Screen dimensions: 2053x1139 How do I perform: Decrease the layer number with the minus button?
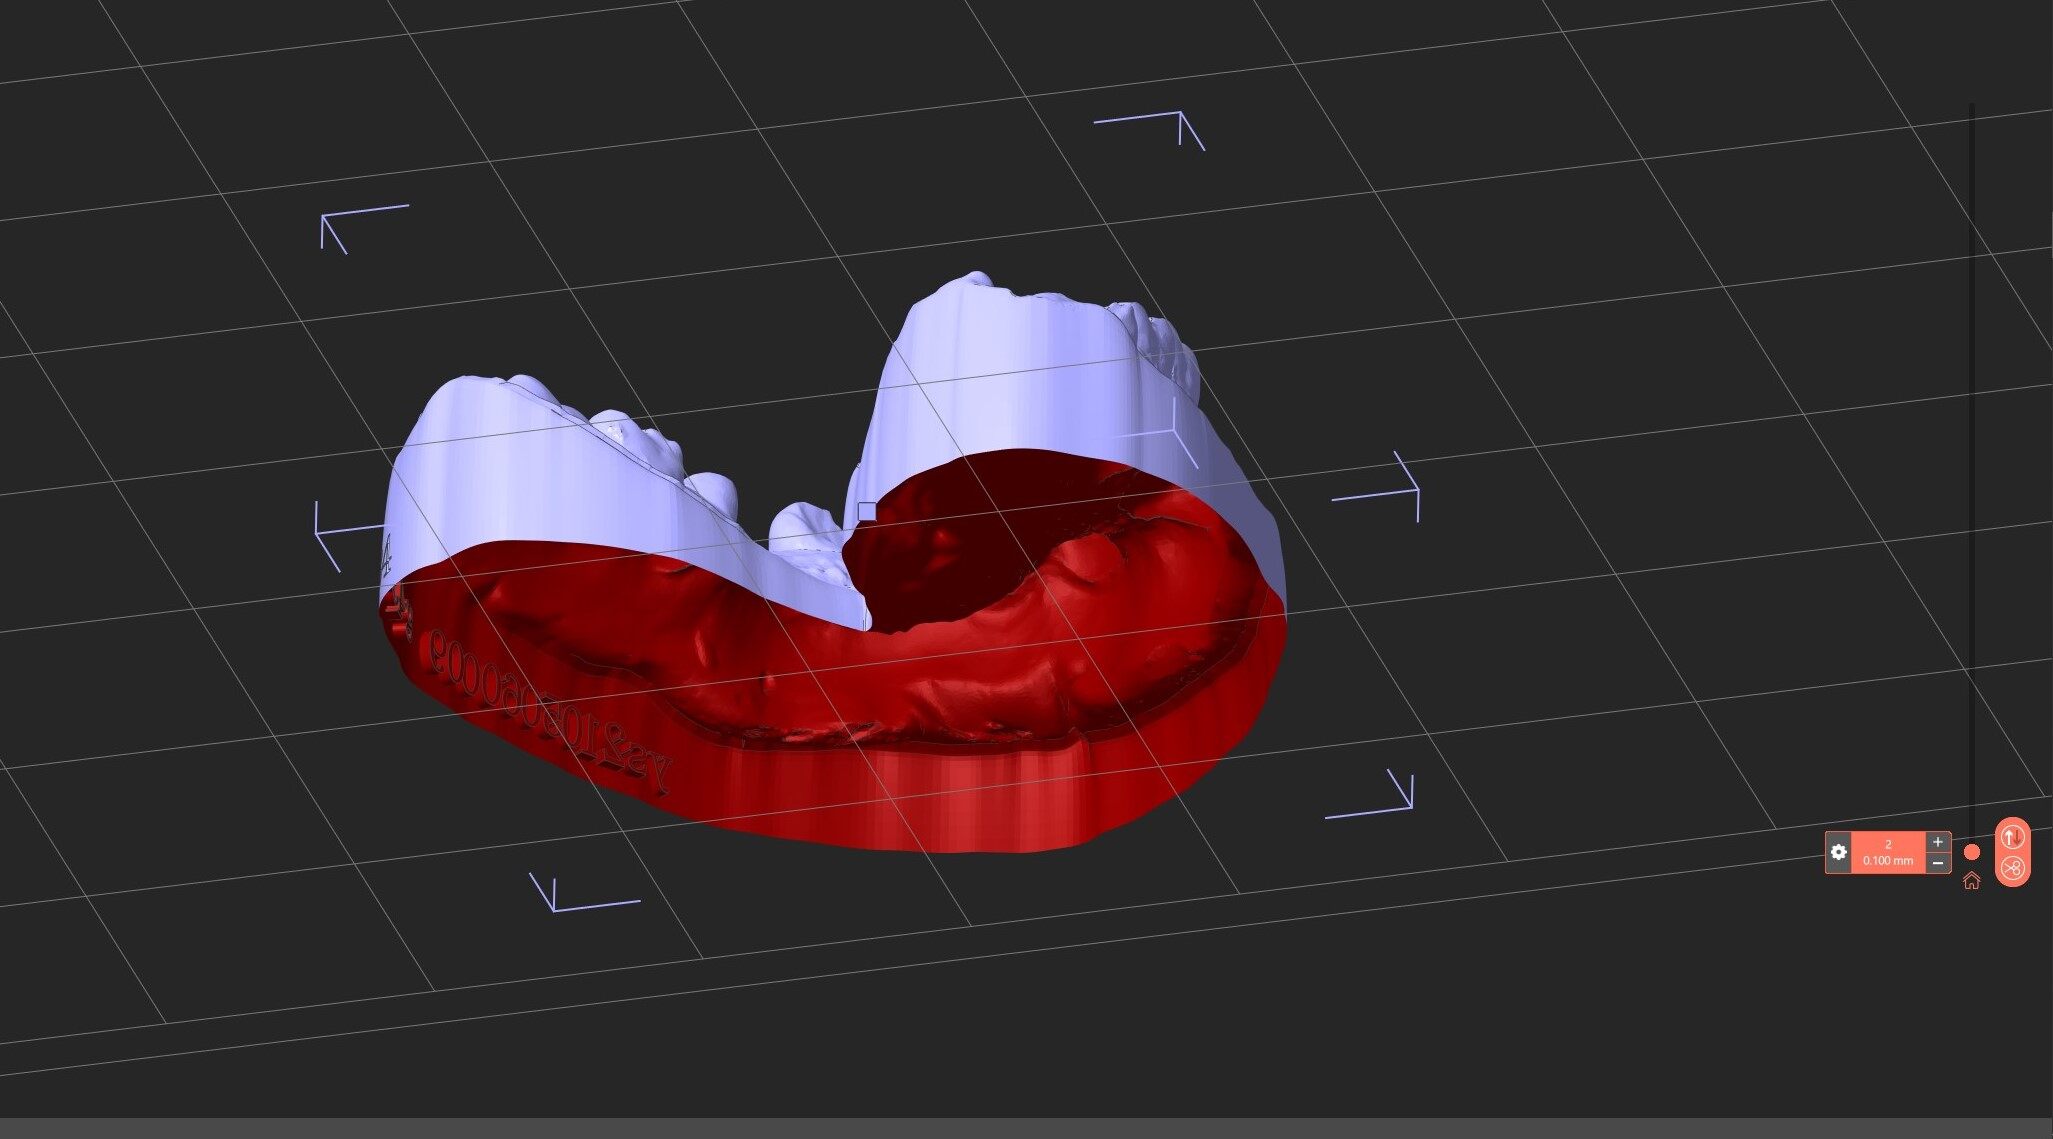[1937, 863]
